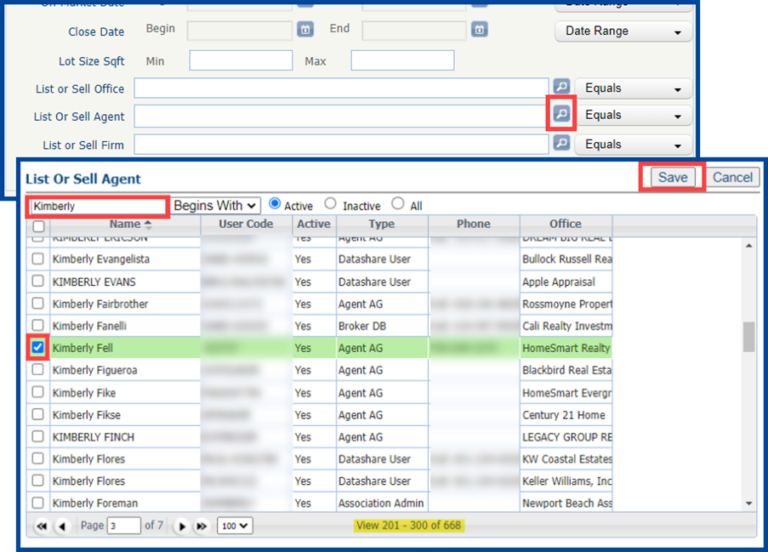The width and height of the screenshot is (768, 552).
Task: Click the agent list vertical scrollbar thumb
Action: [x=748, y=337]
